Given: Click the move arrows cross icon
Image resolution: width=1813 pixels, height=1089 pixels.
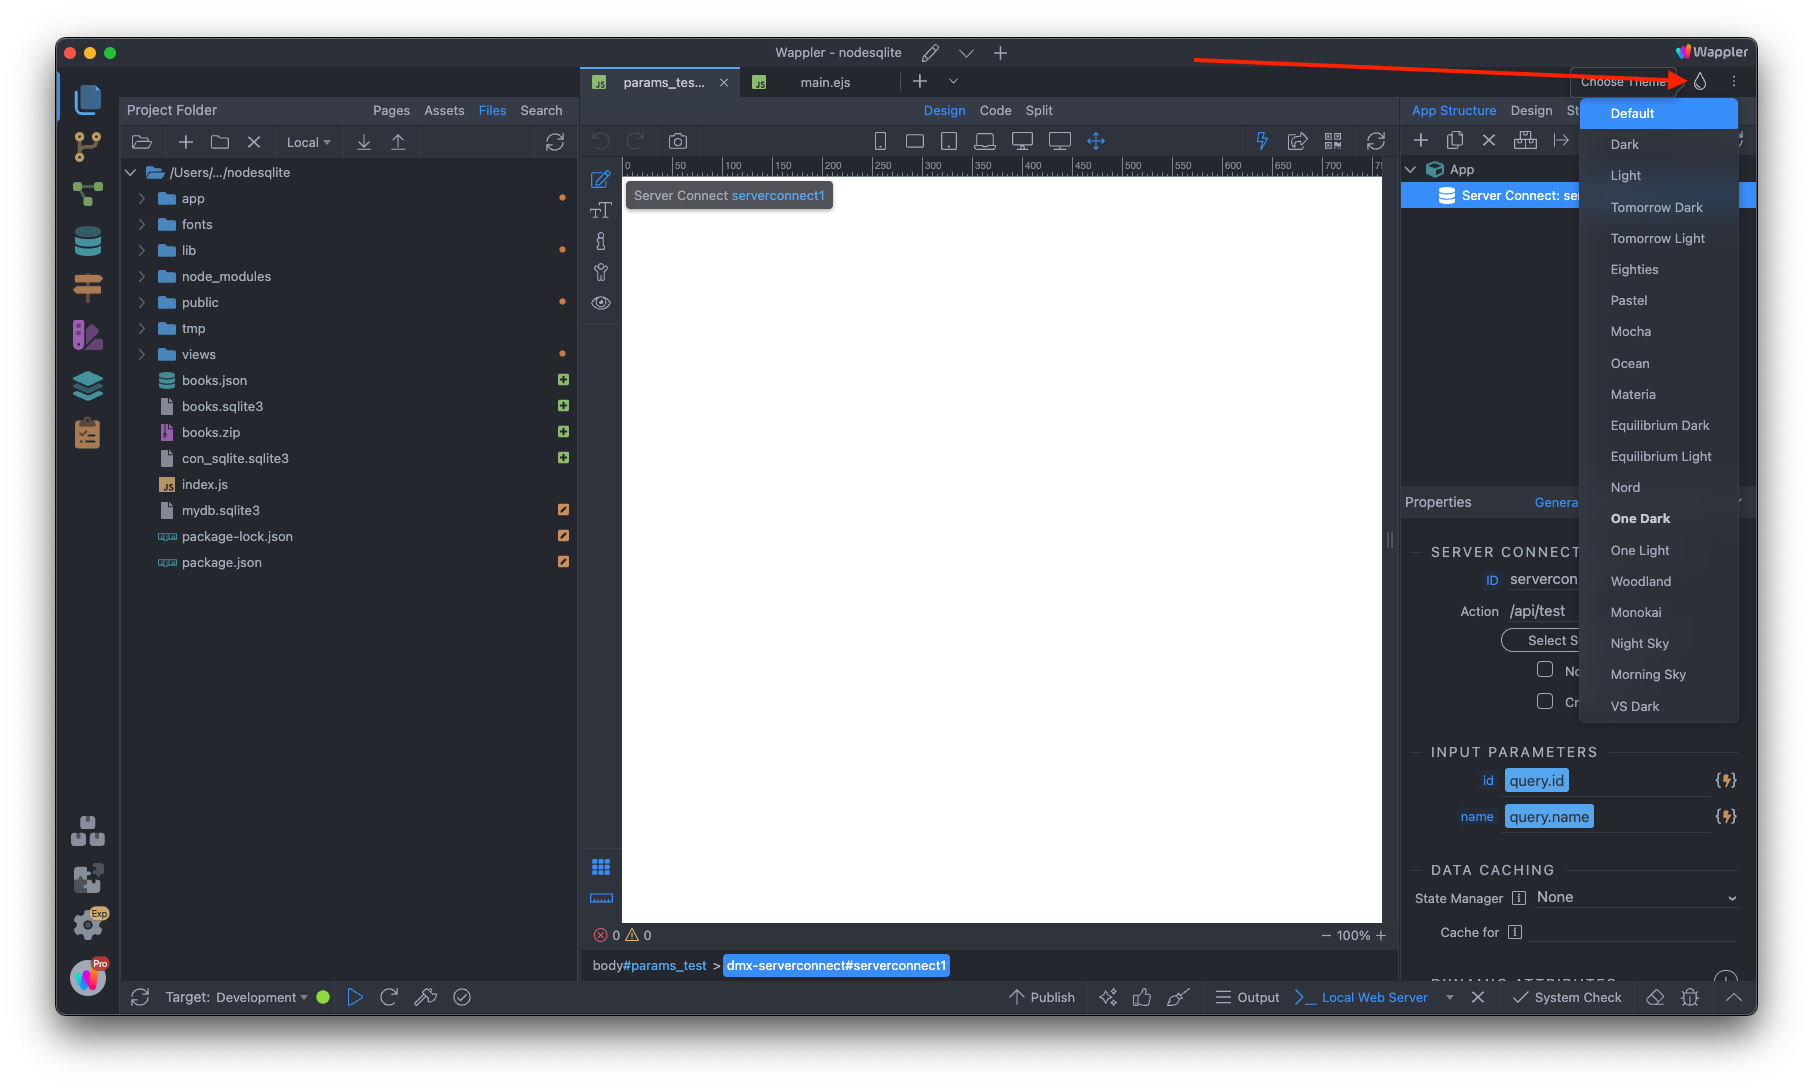Looking at the screenshot, I should pos(1096,141).
